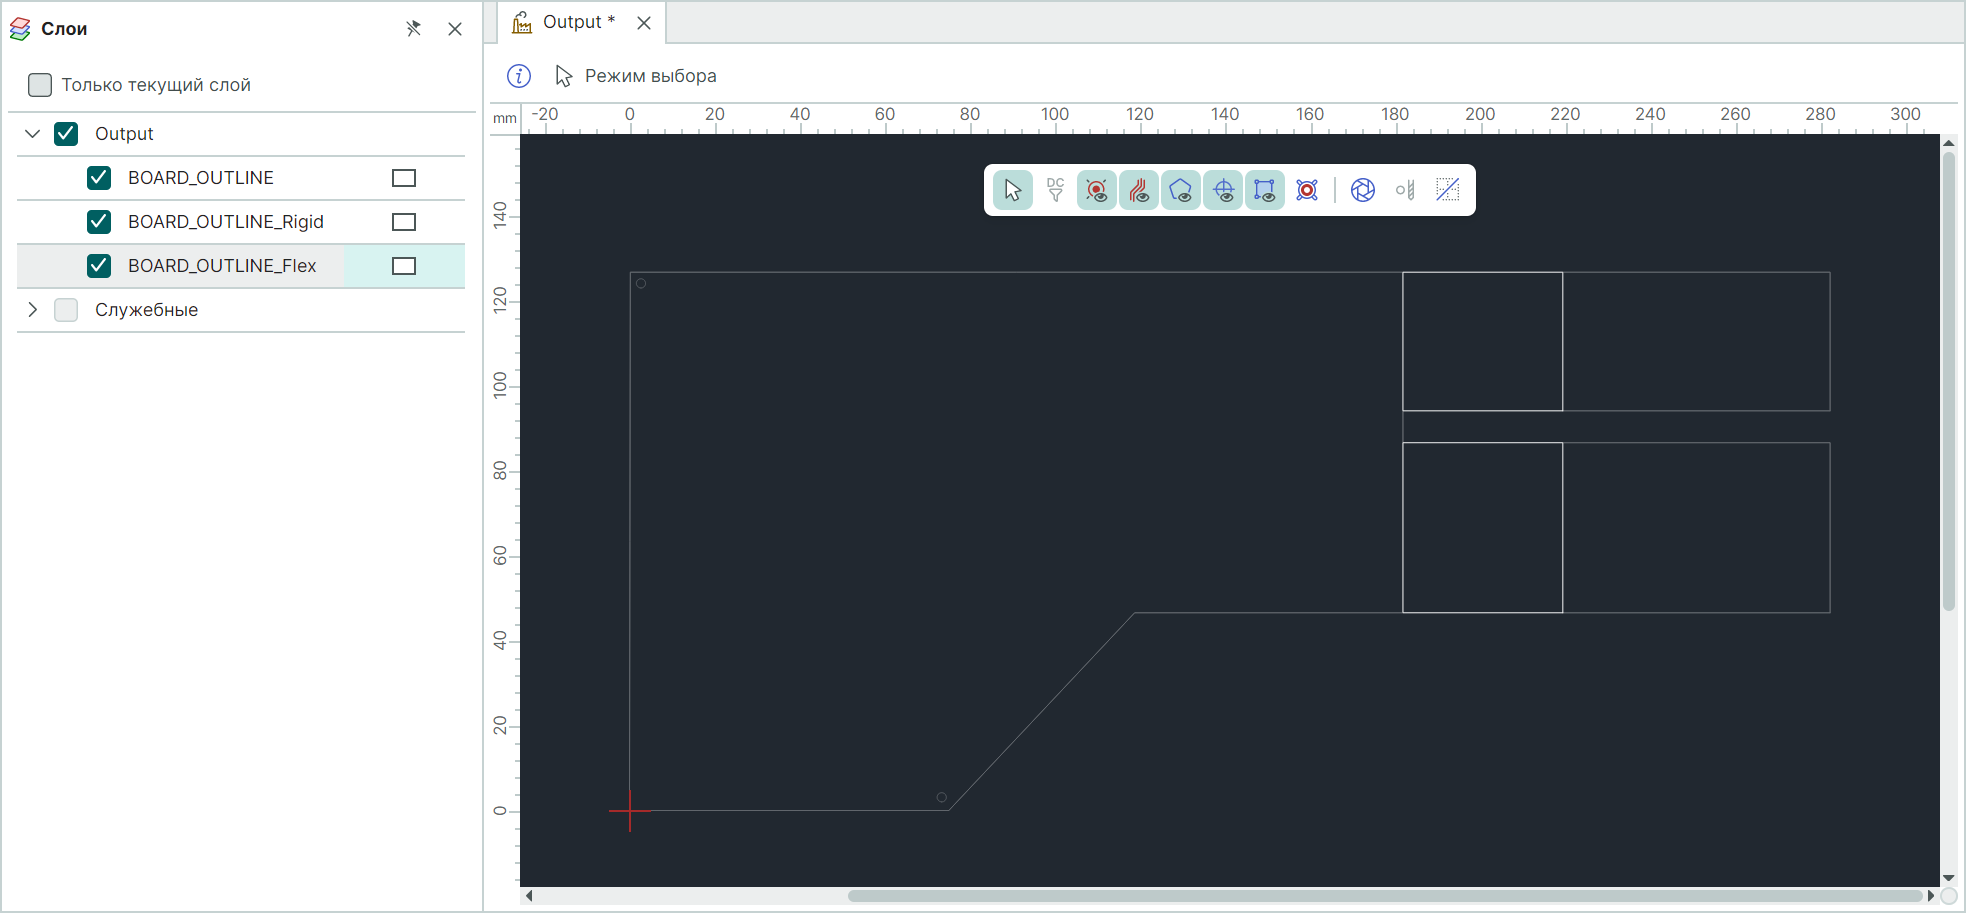Expand the Служебные layer group

click(x=33, y=310)
